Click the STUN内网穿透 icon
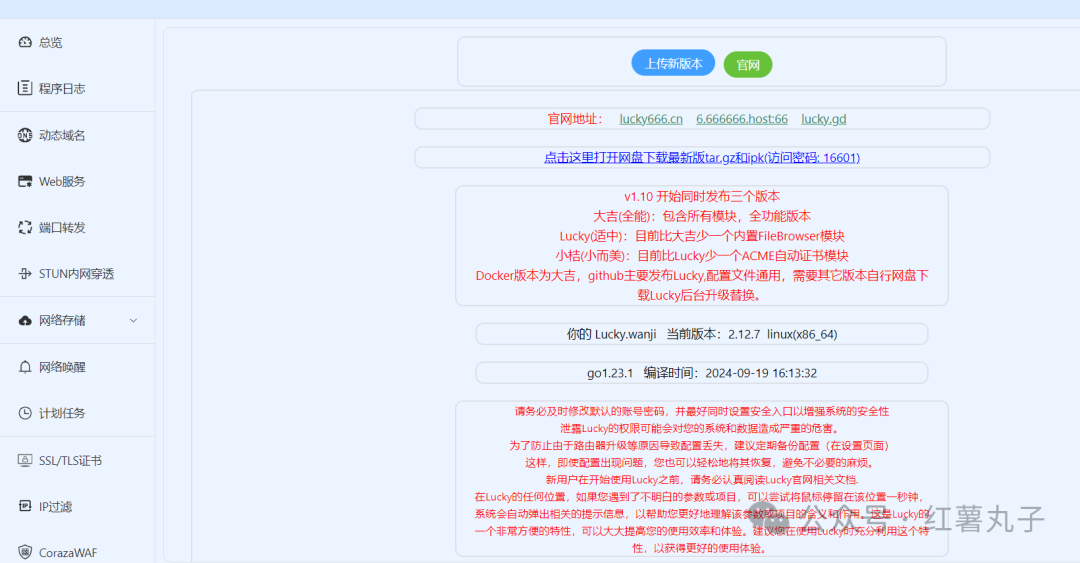Image resolution: width=1080 pixels, height=563 pixels. [x=25, y=274]
